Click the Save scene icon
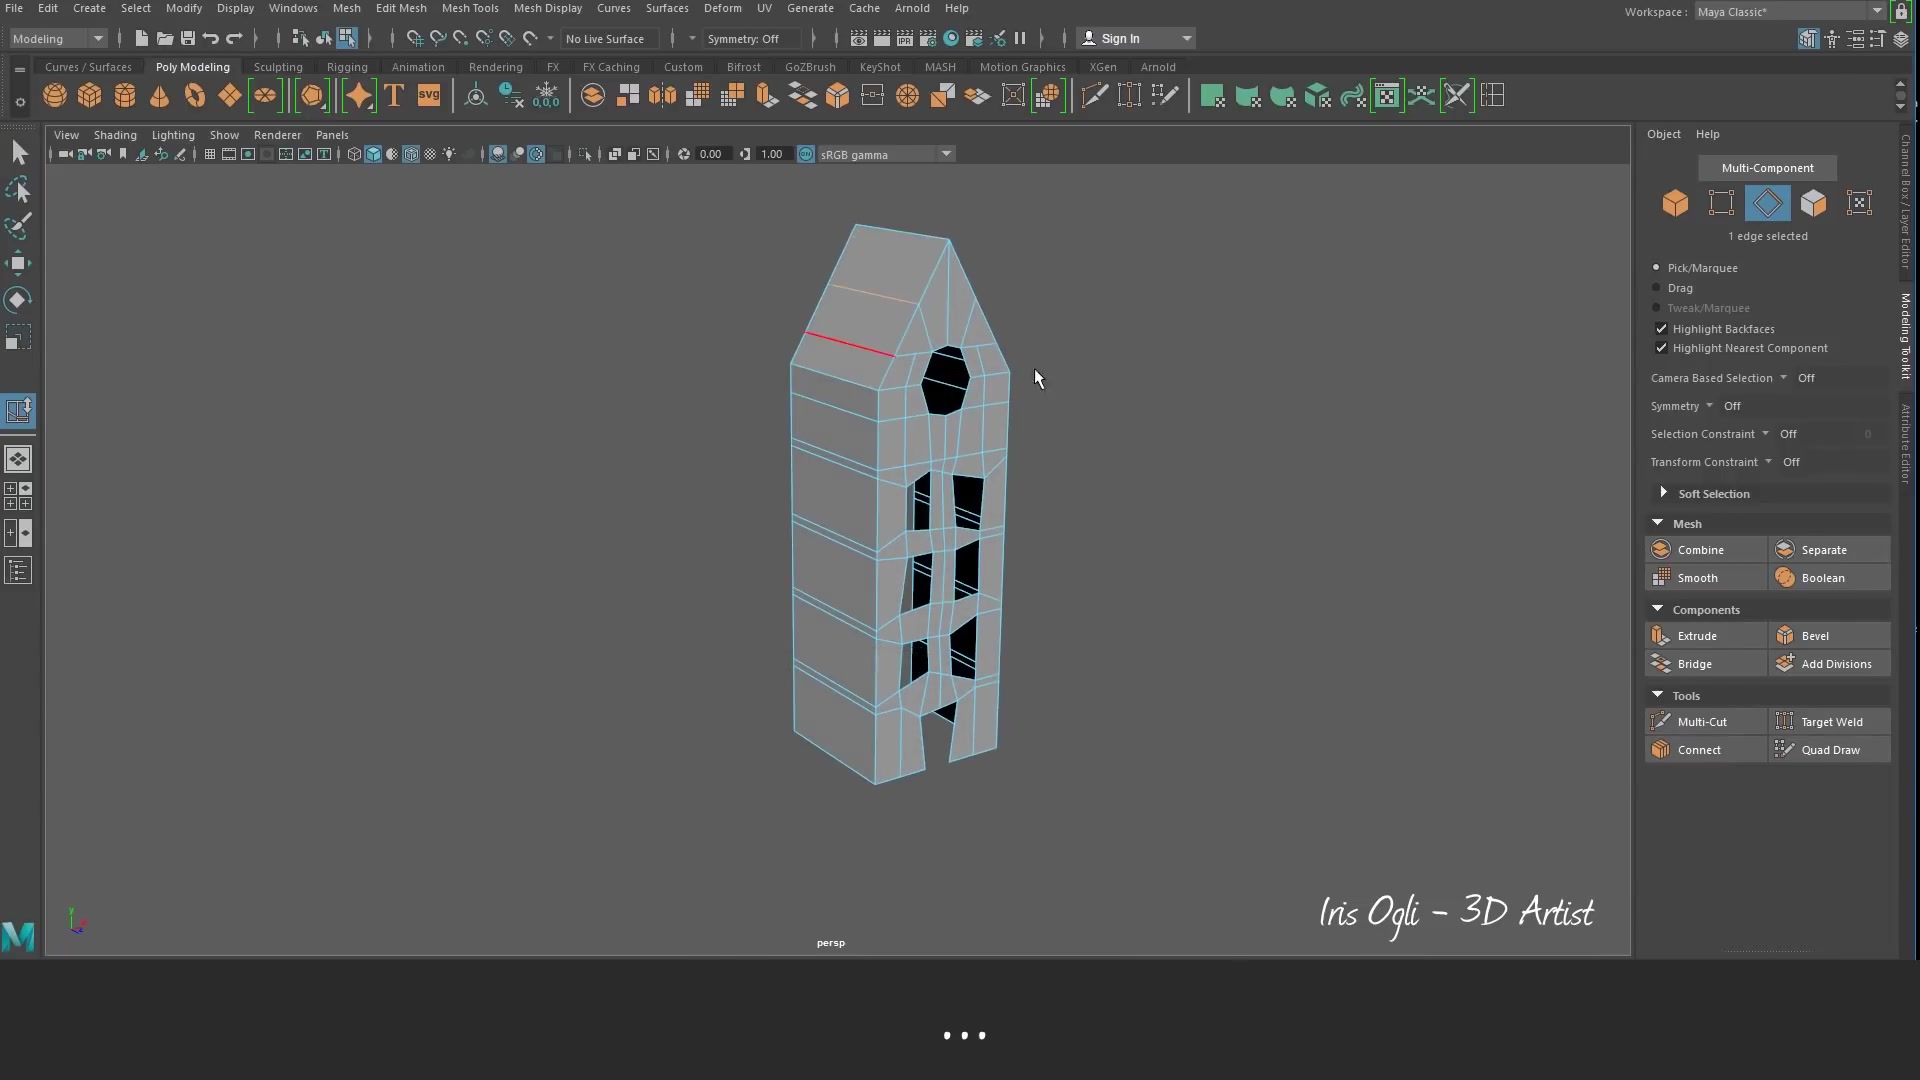This screenshot has width=1920, height=1080. (187, 38)
